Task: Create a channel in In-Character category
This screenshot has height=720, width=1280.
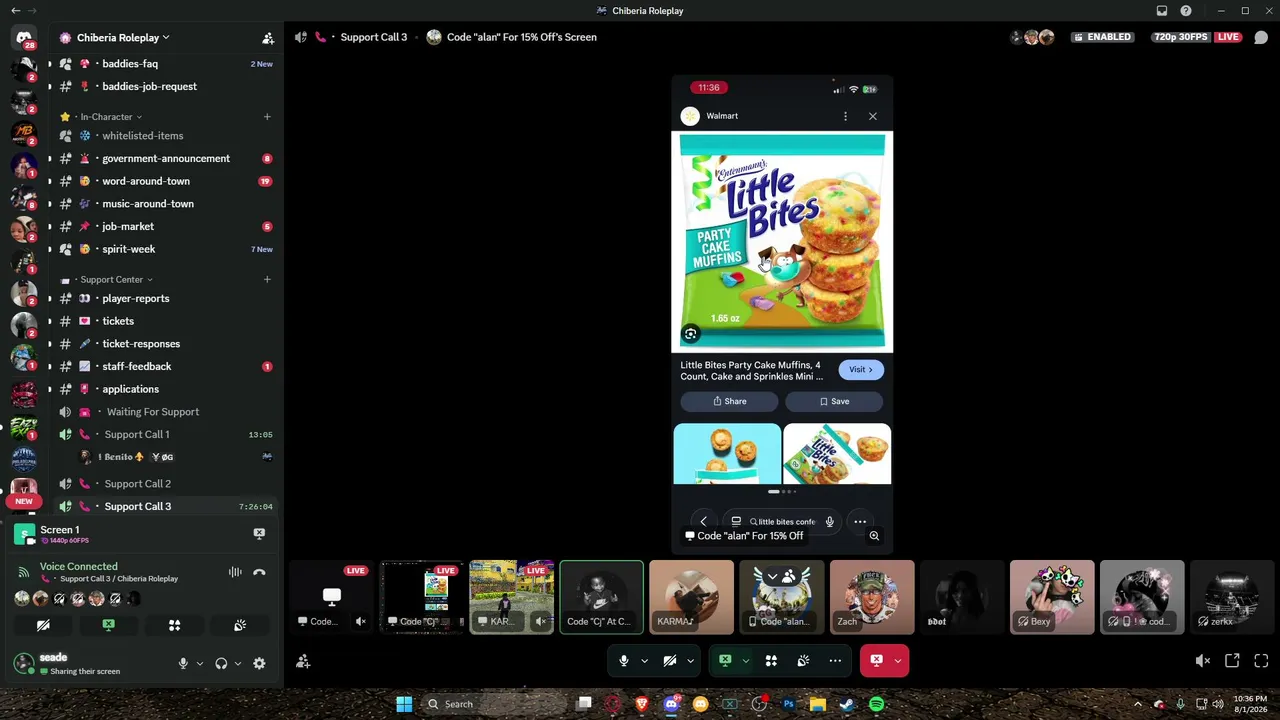Action: click(x=267, y=117)
